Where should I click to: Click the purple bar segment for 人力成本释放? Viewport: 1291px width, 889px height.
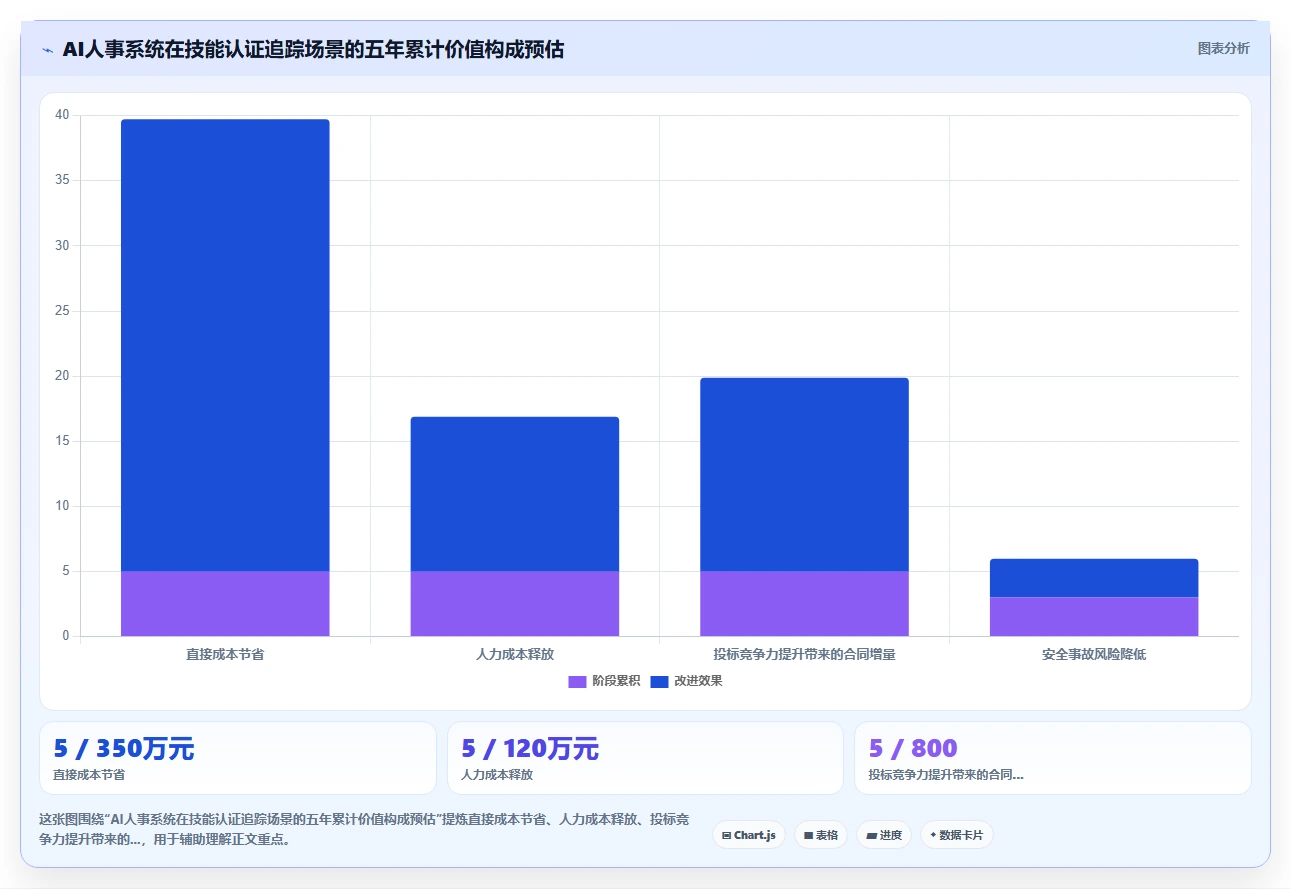[x=514, y=603]
